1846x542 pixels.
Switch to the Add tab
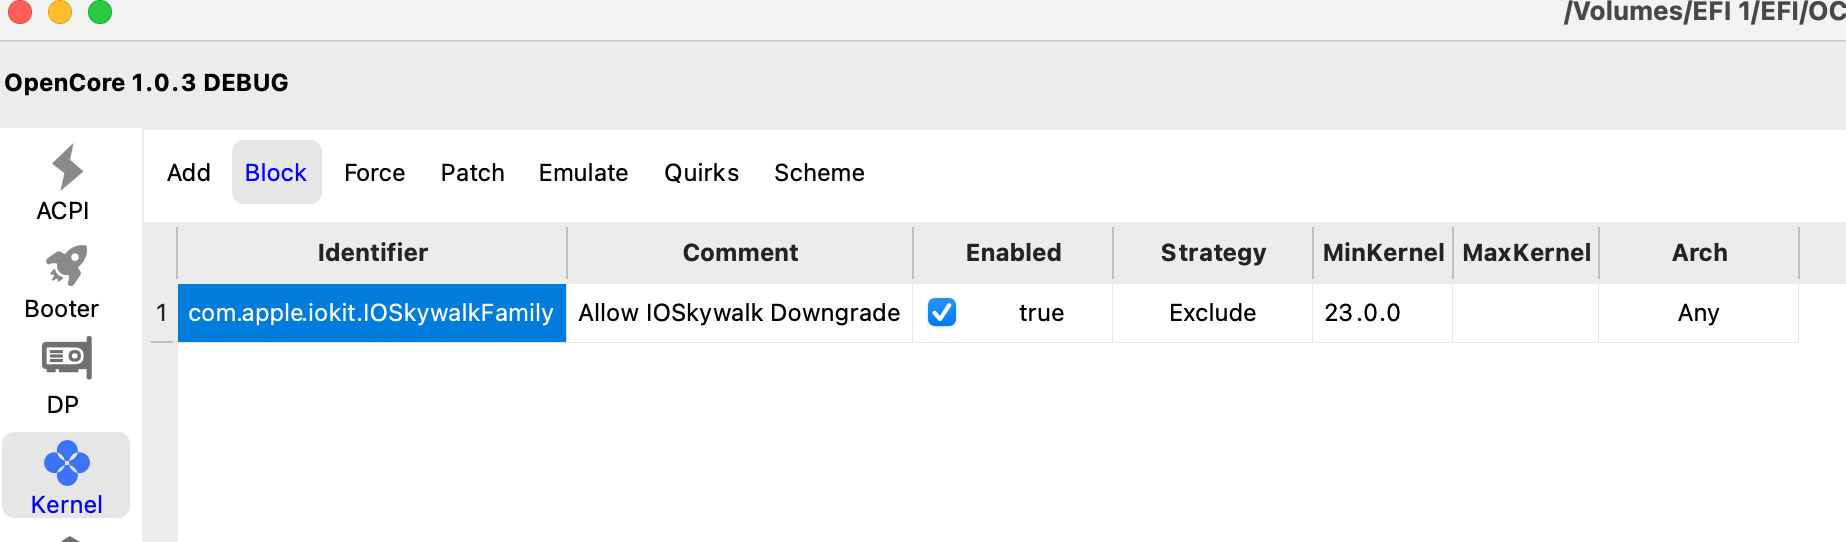pos(188,173)
